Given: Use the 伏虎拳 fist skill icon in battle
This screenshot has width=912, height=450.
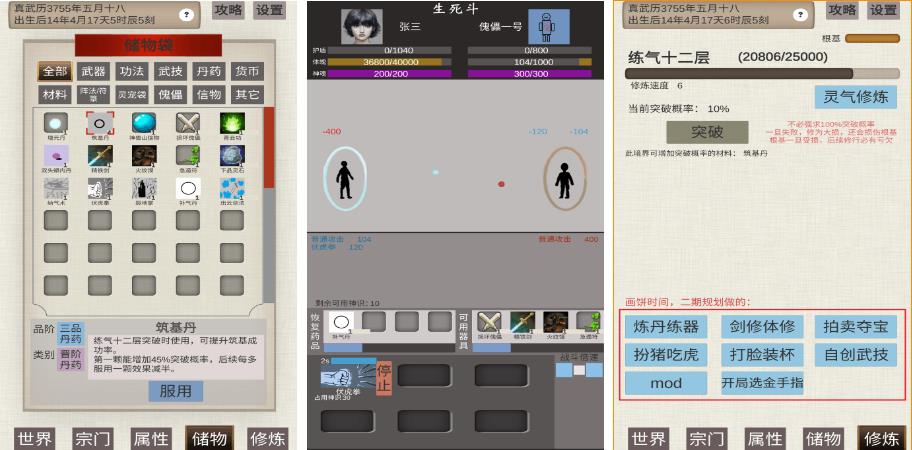Looking at the screenshot, I should coord(346,376).
